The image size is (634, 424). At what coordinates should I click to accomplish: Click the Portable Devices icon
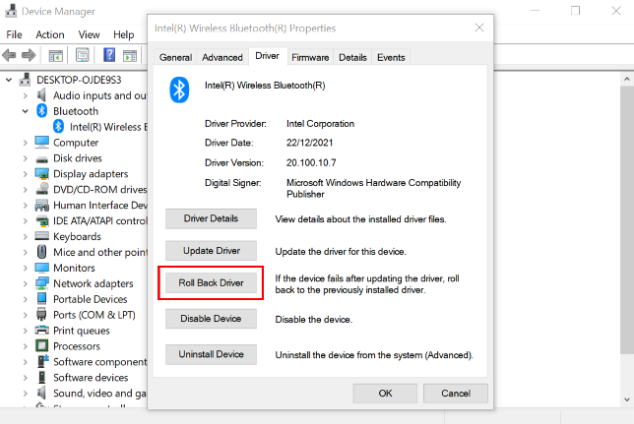[x=42, y=299]
